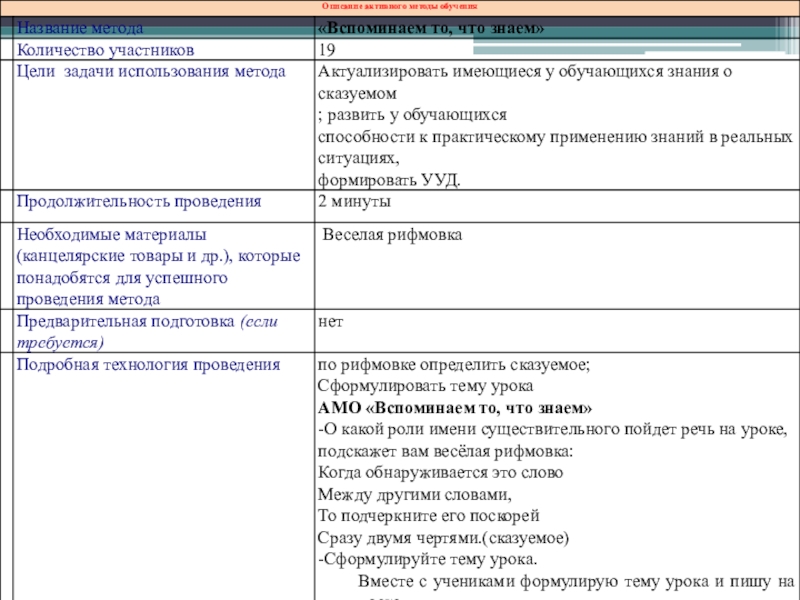The image size is (800, 600).
Task: Select 'Продолжительность проведения' label
Action: [139, 202]
